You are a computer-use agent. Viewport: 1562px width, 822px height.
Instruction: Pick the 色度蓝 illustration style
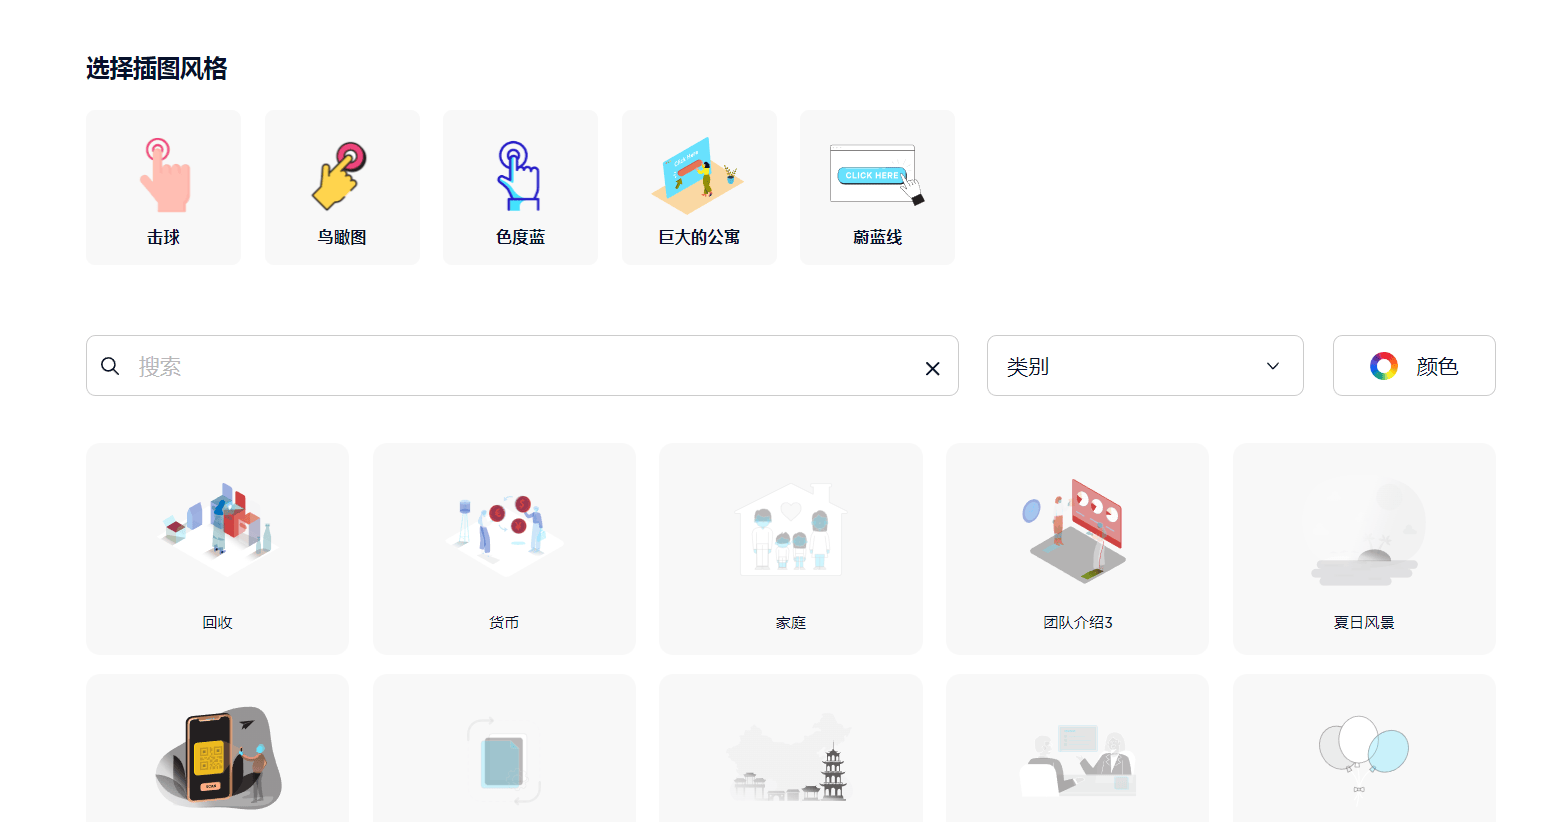(520, 187)
